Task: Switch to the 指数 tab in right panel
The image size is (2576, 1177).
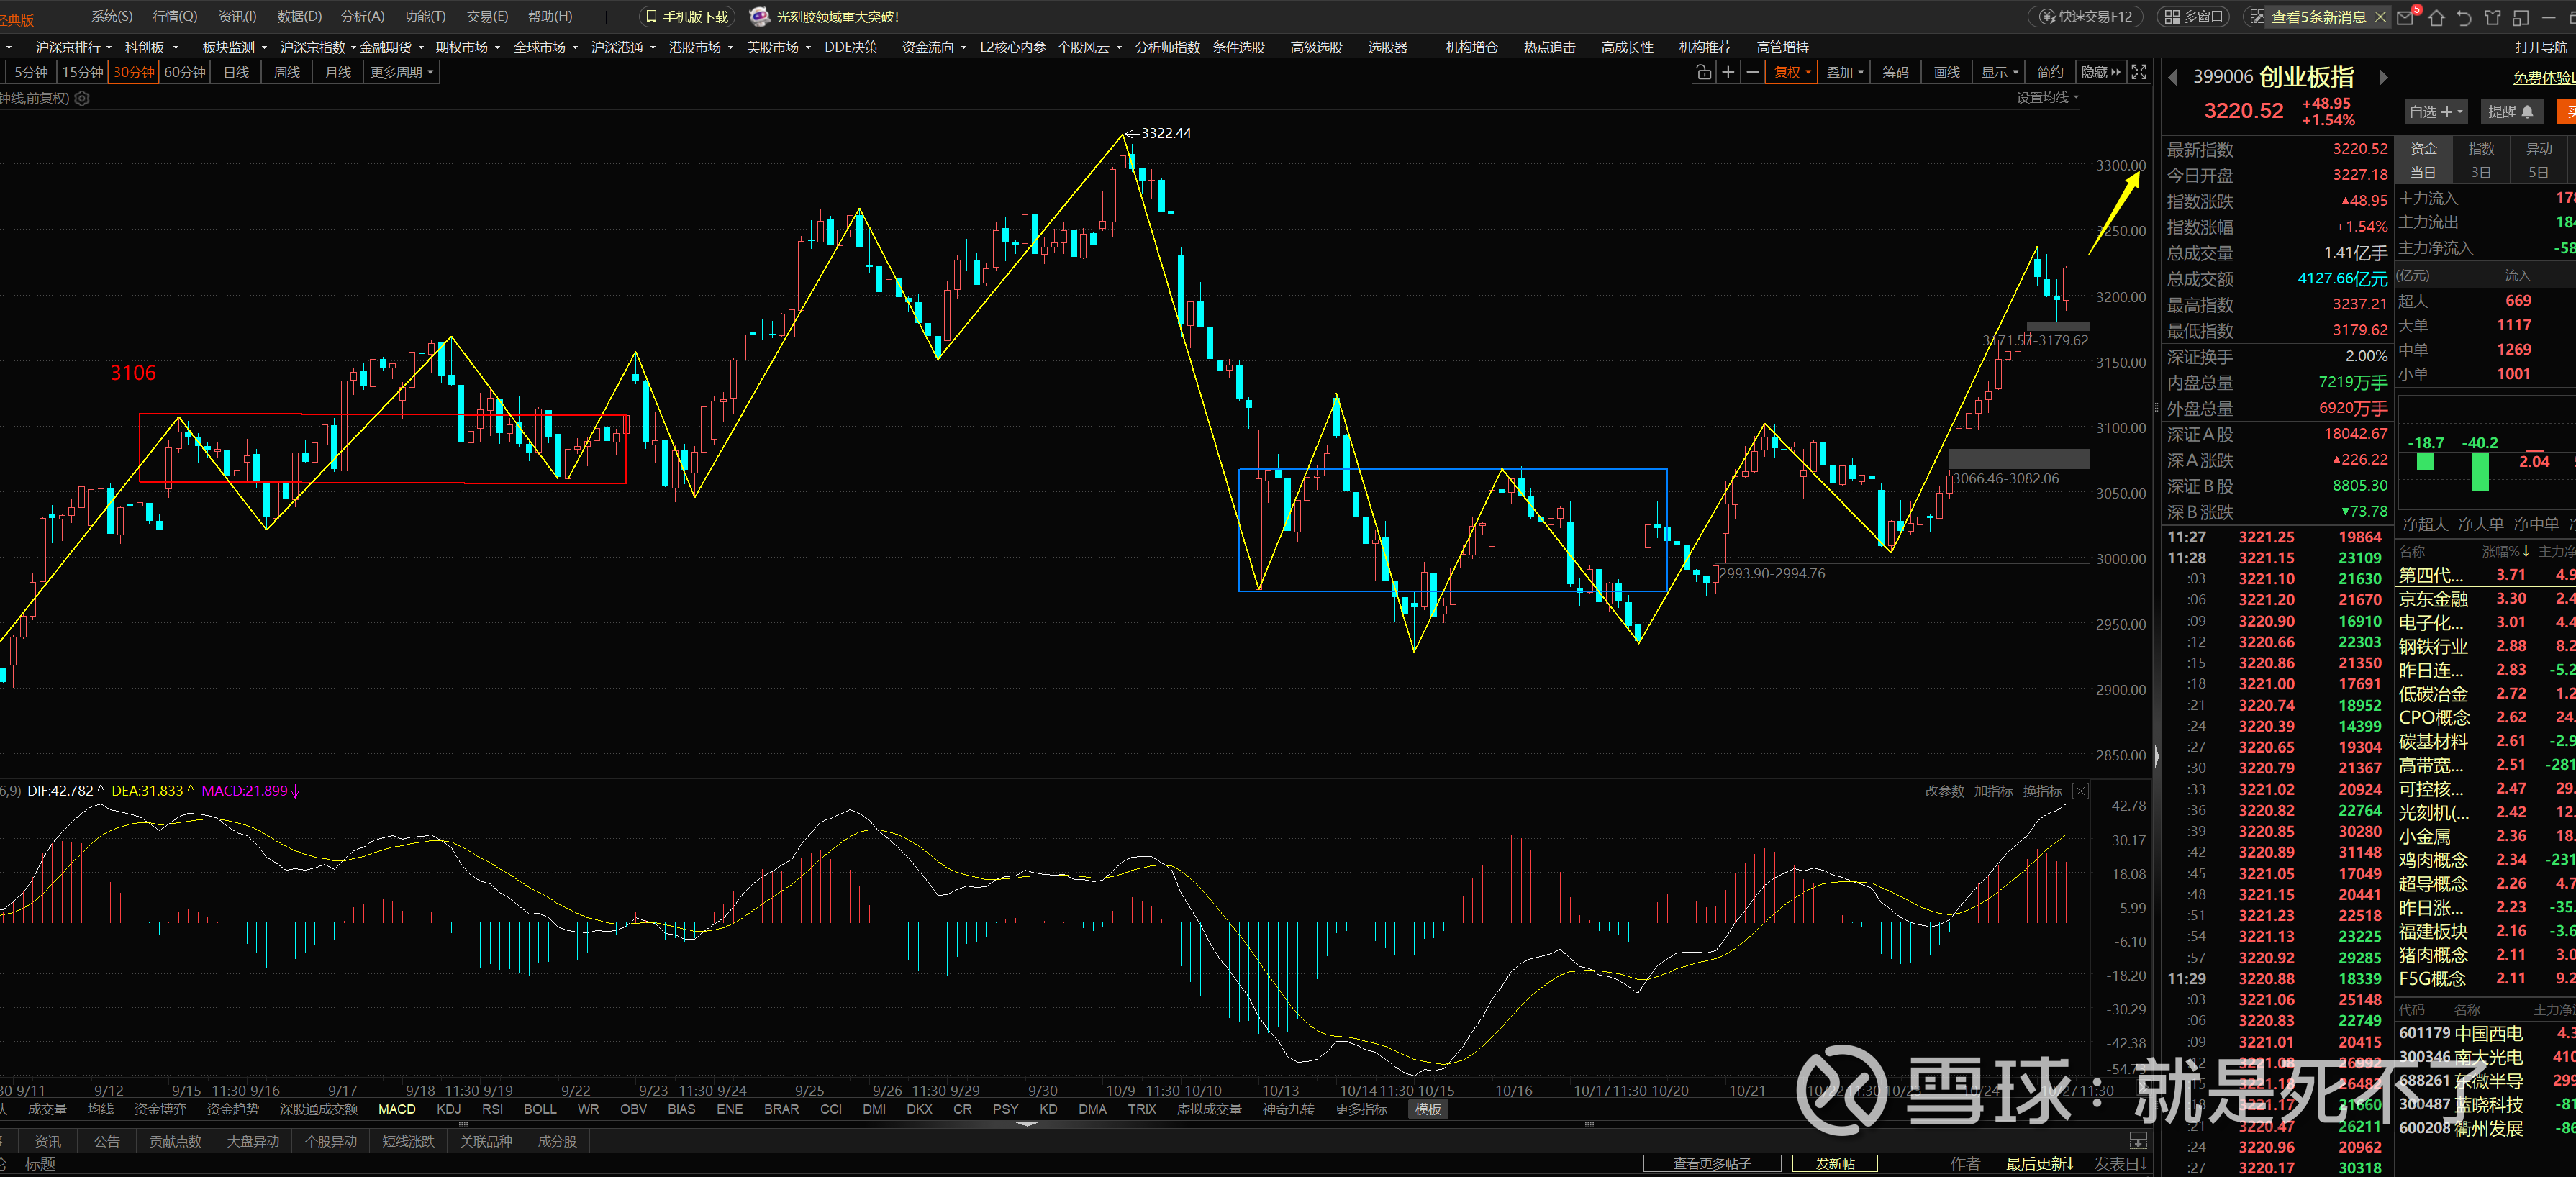Action: [2481, 148]
